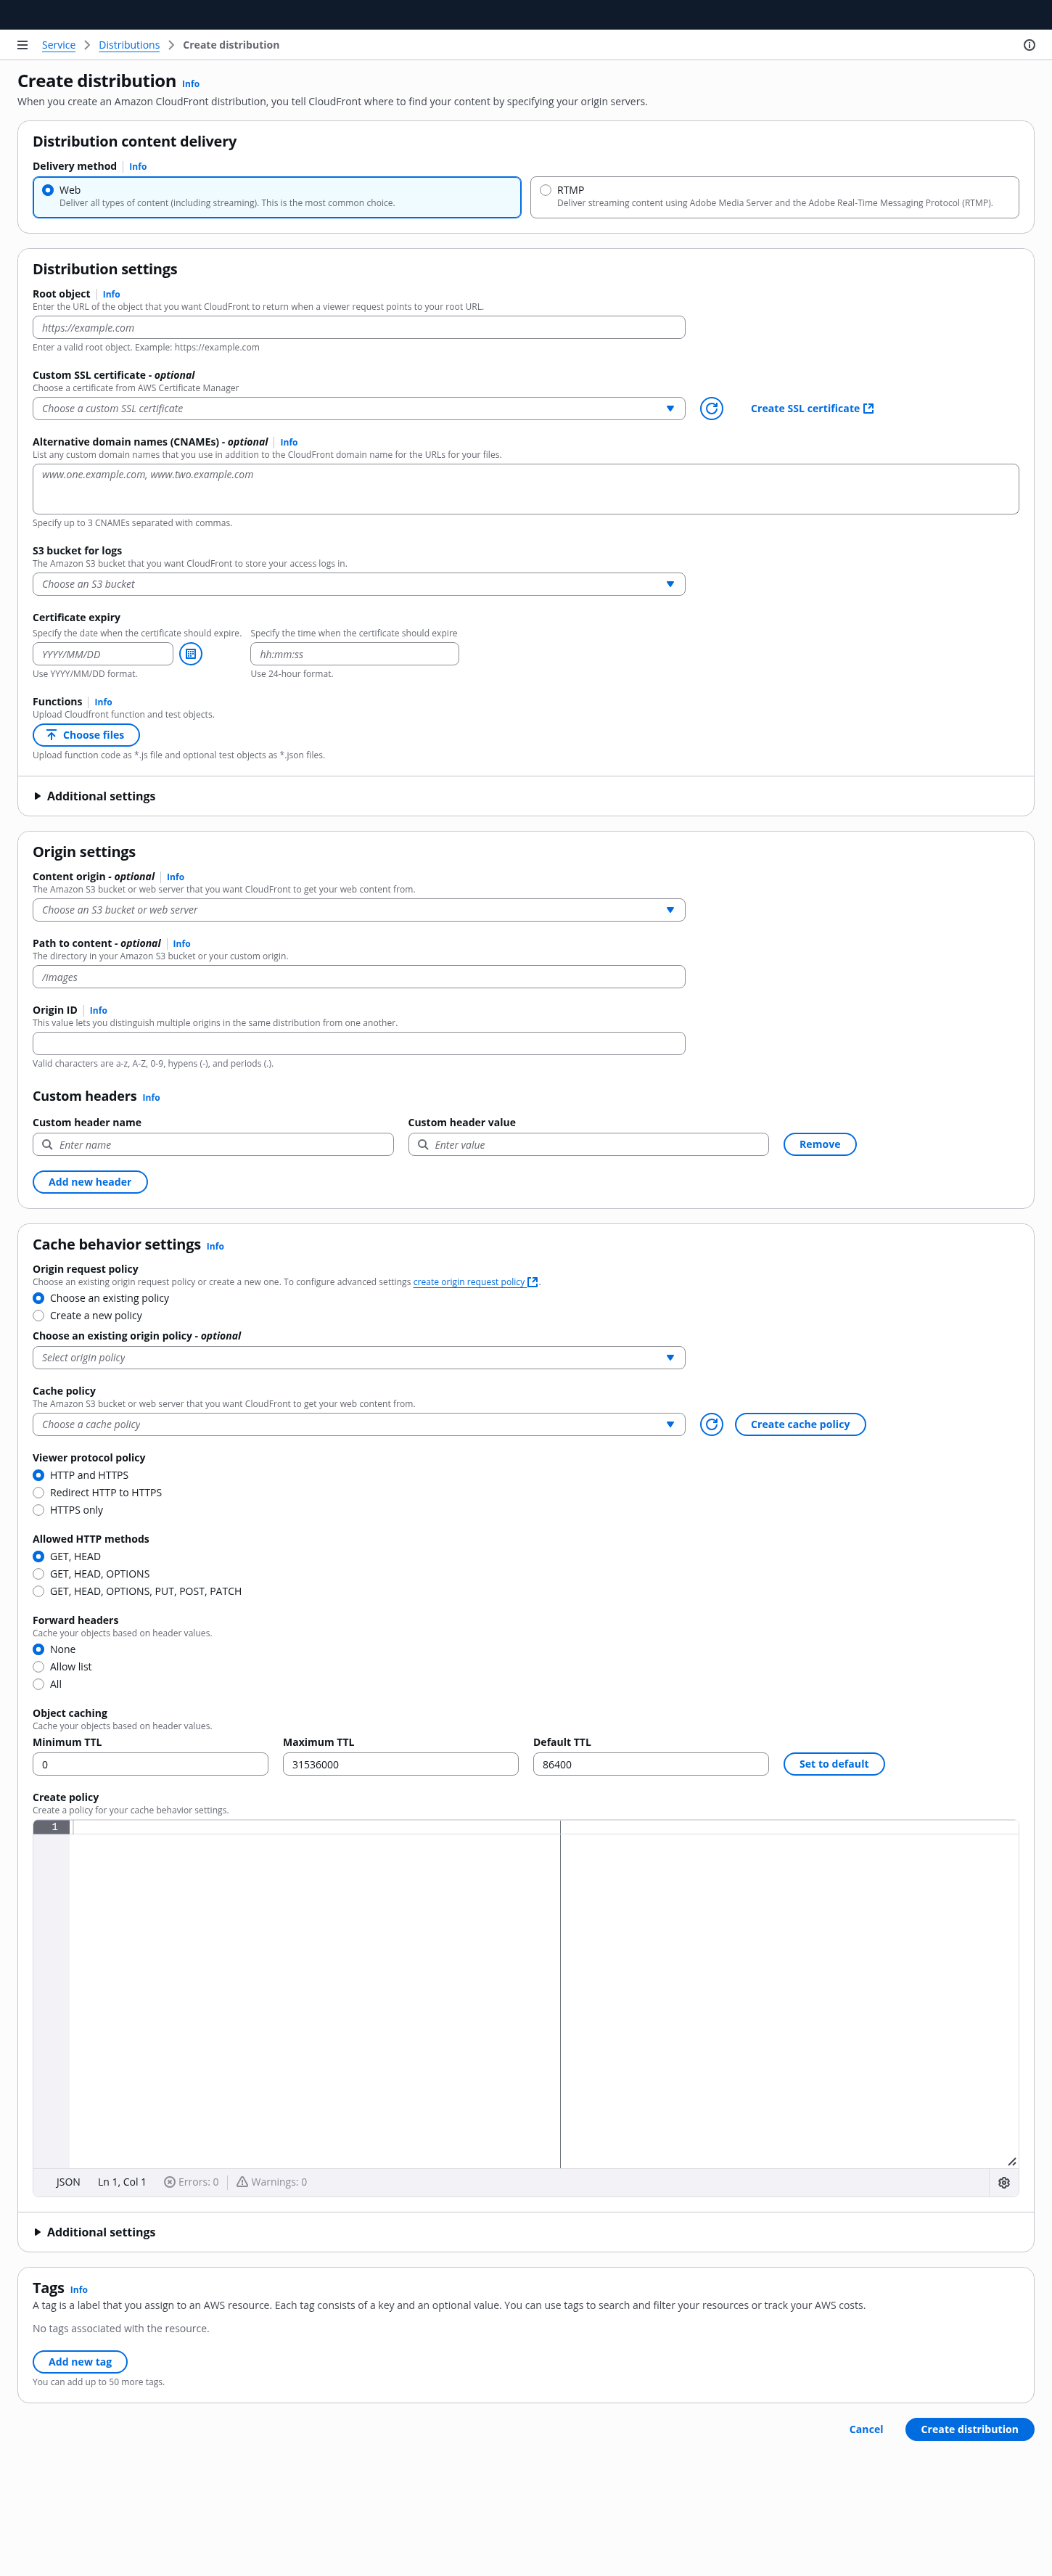Click the Create distribution button

968,2429
